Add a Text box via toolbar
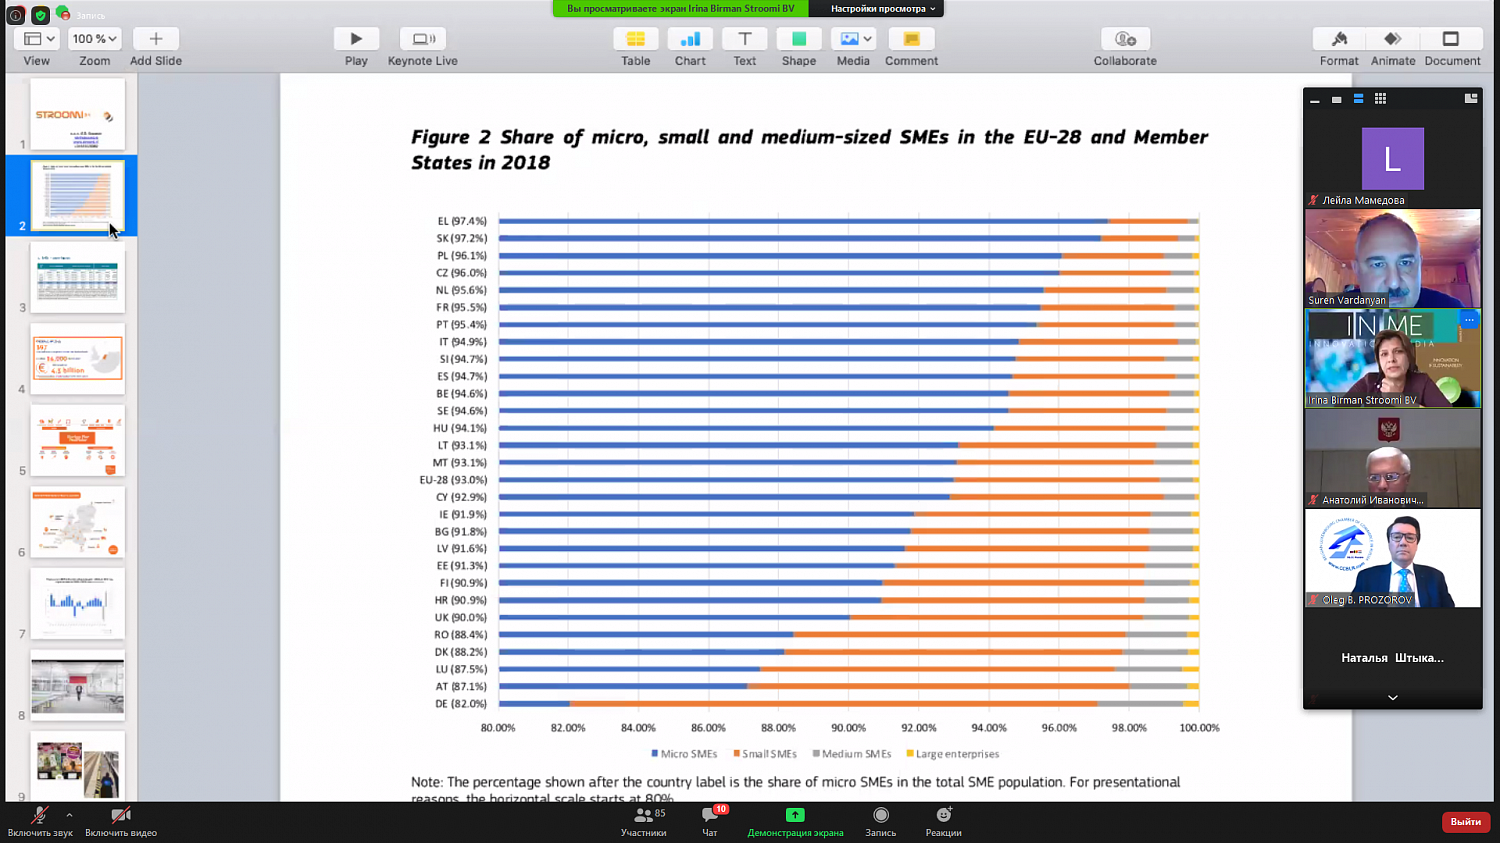Image resolution: width=1500 pixels, height=843 pixels. [745, 39]
